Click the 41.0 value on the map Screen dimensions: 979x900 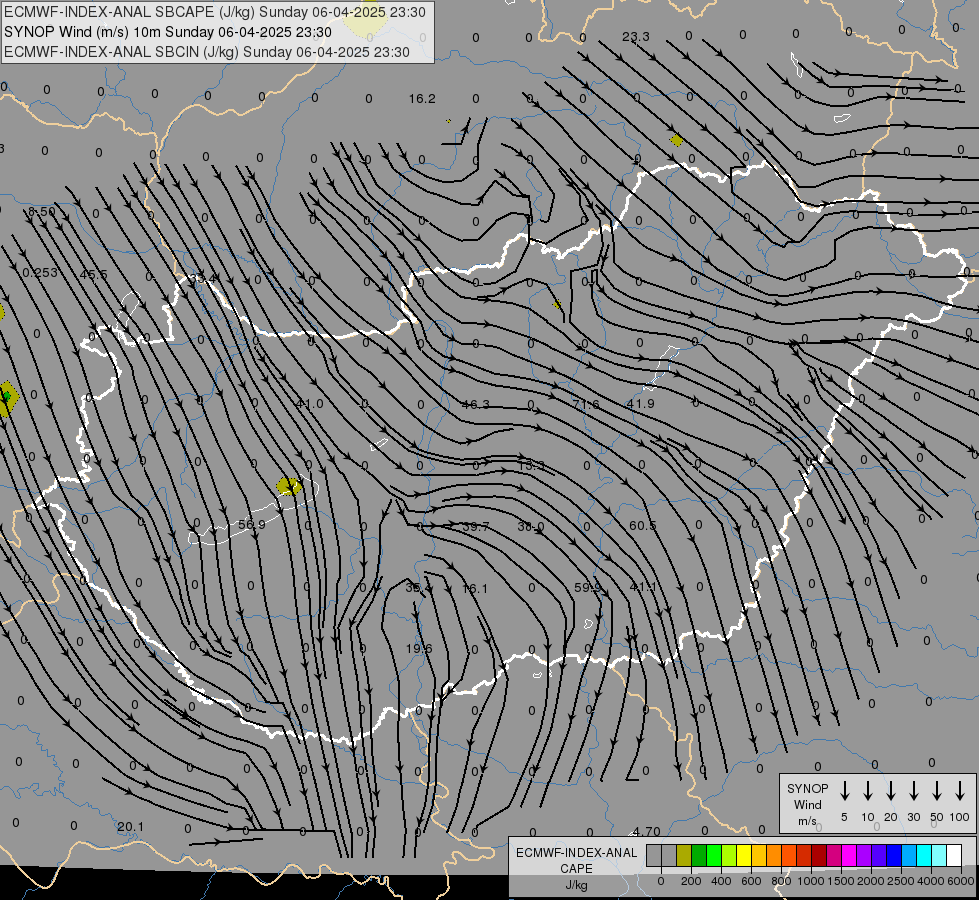coord(310,404)
